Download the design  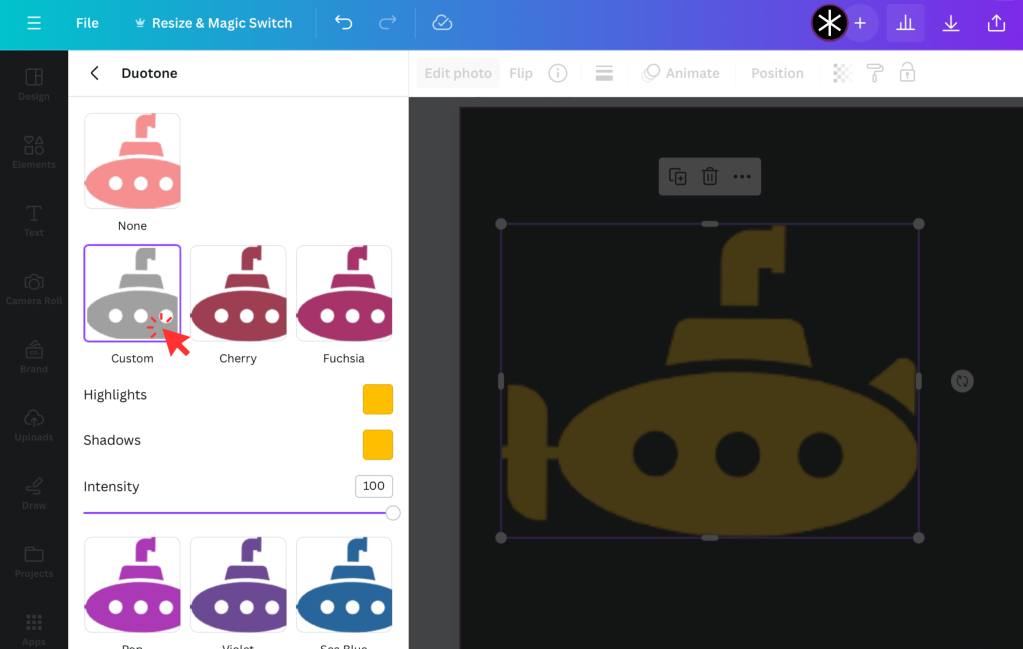951,23
